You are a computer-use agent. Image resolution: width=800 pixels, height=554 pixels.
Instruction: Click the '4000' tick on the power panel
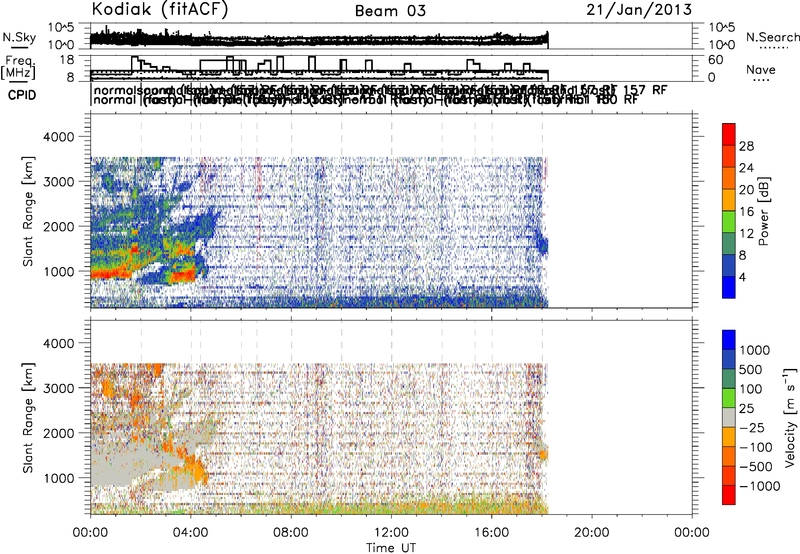click(58, 137)
